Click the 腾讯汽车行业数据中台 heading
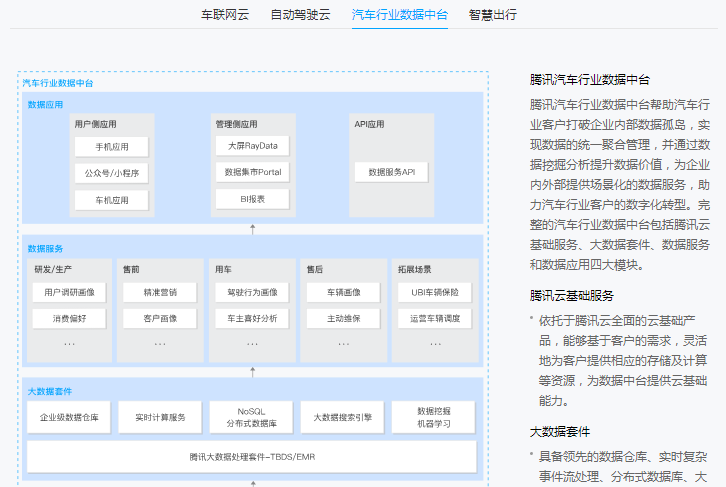This screenshot has height=487, width=726. point(589,80)
